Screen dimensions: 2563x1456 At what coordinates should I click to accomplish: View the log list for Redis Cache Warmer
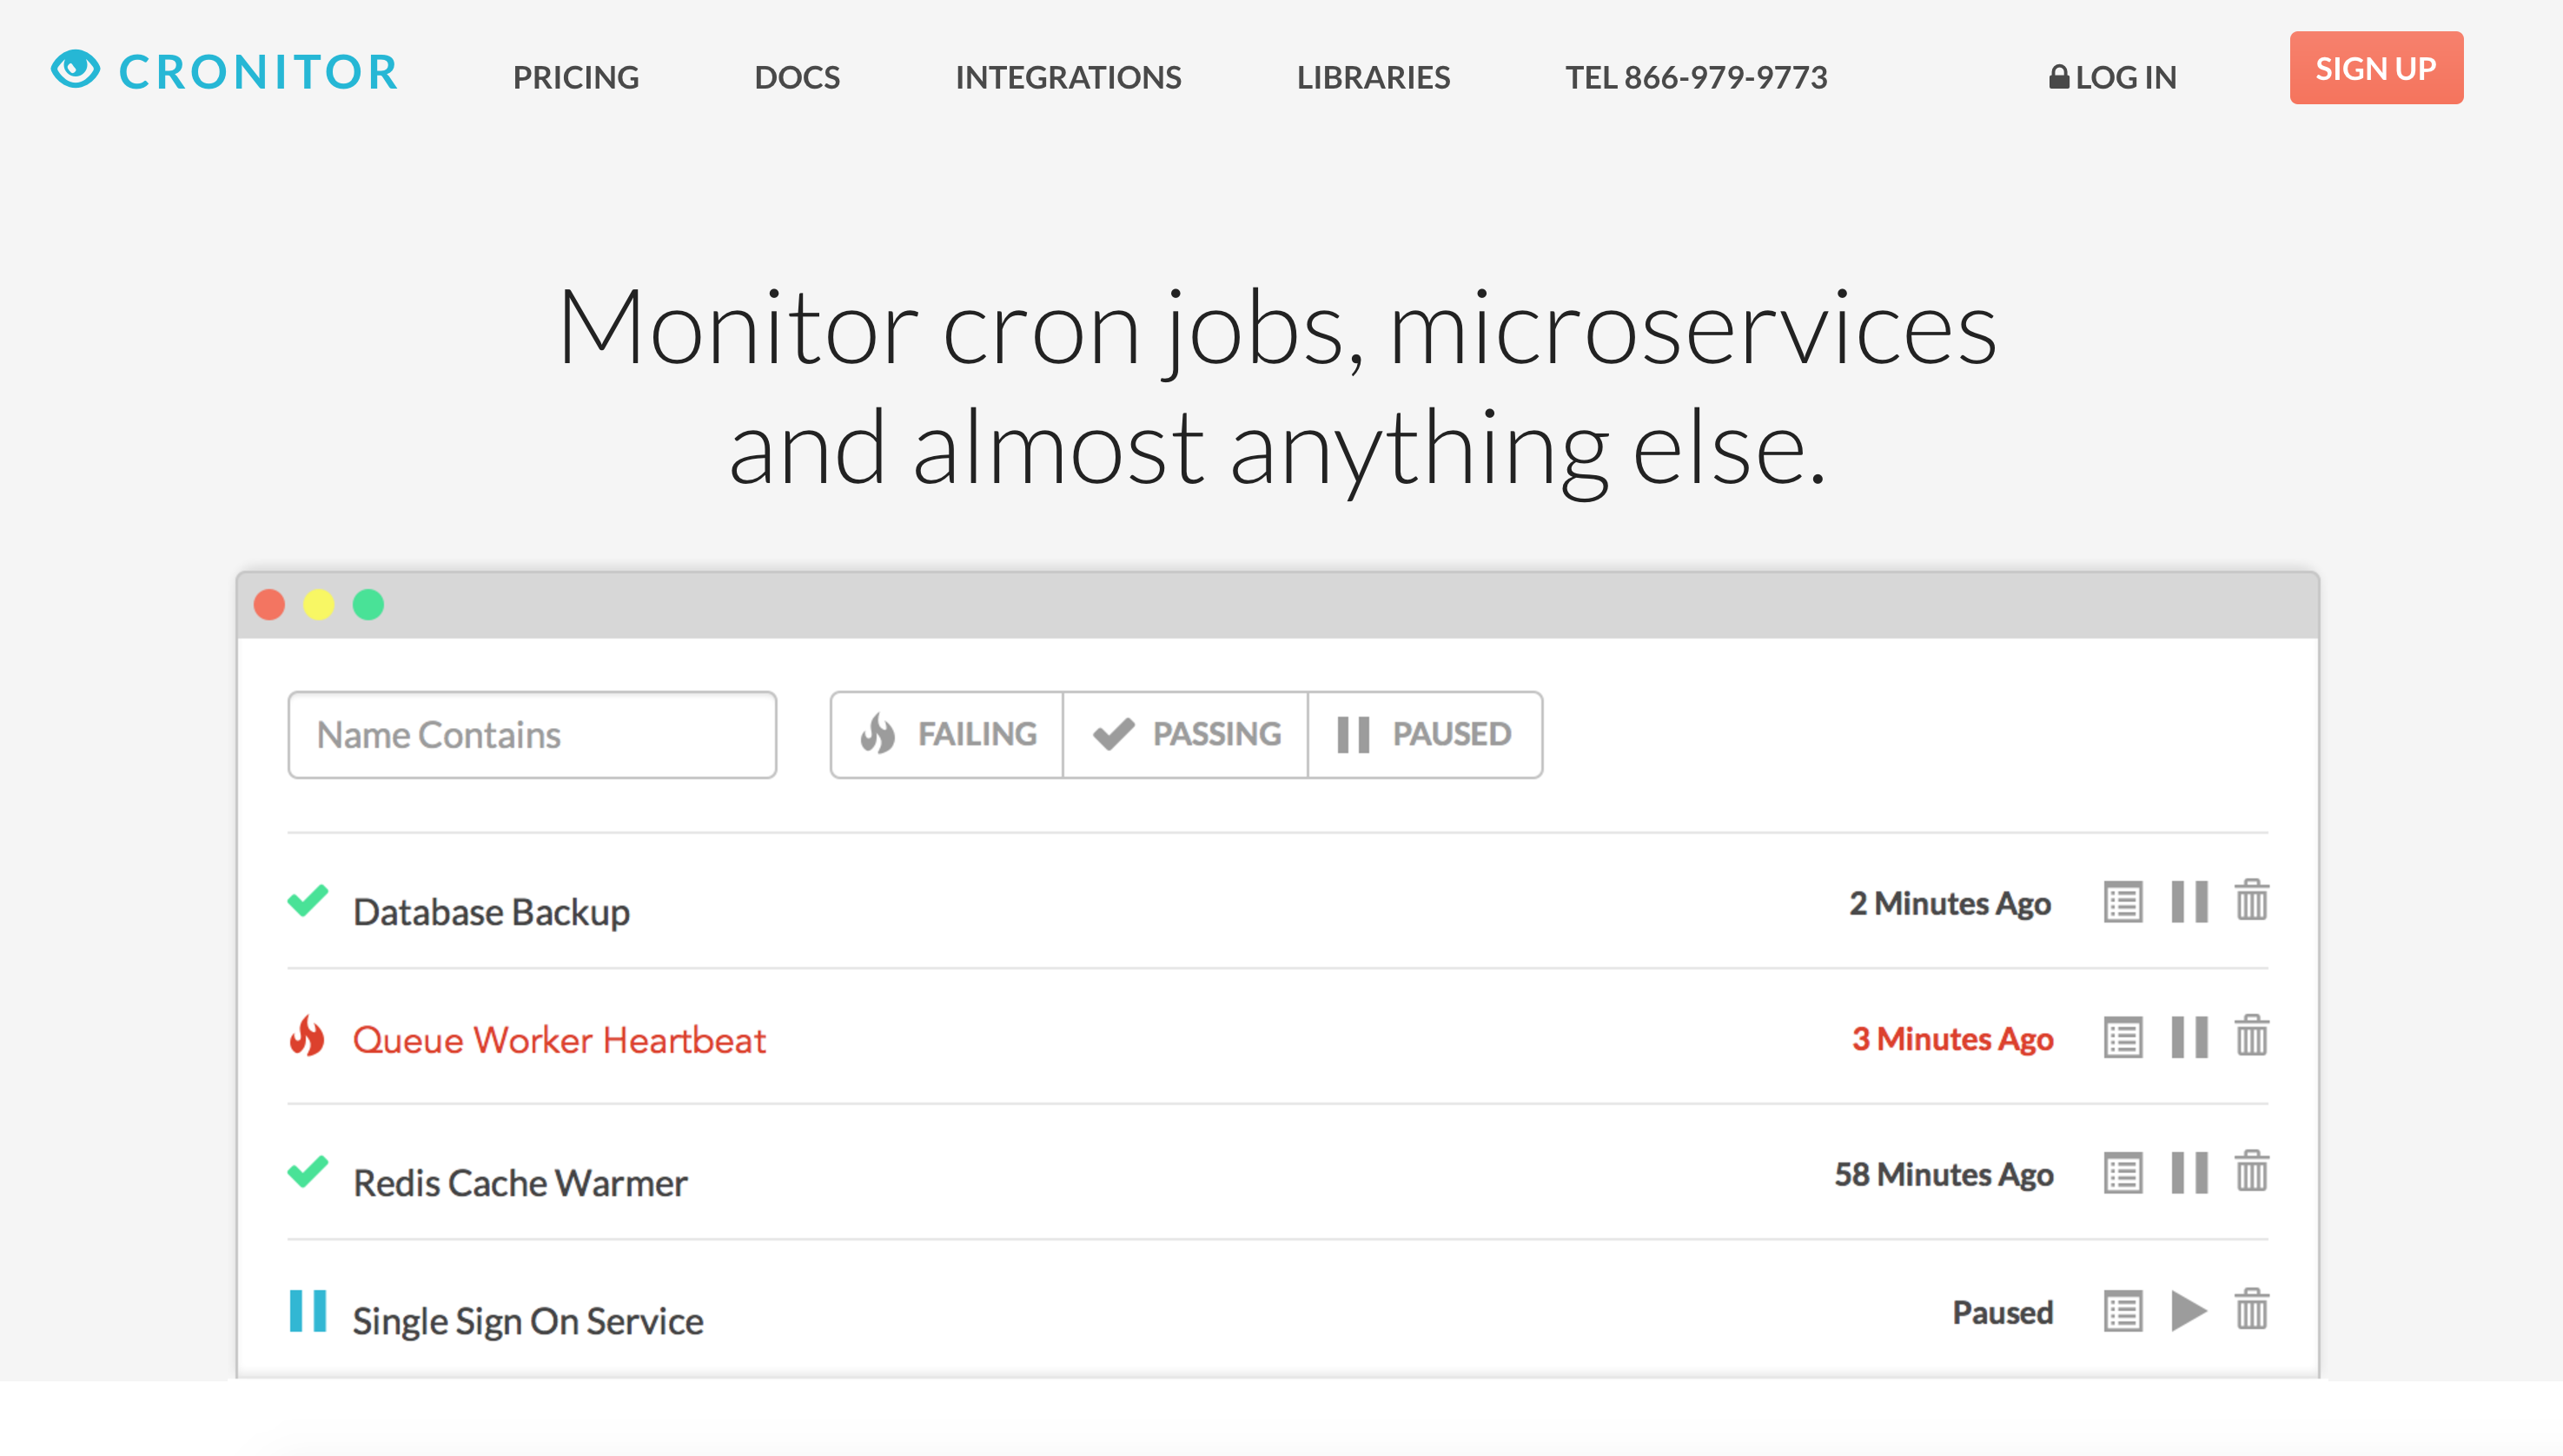point(2122,1173)
